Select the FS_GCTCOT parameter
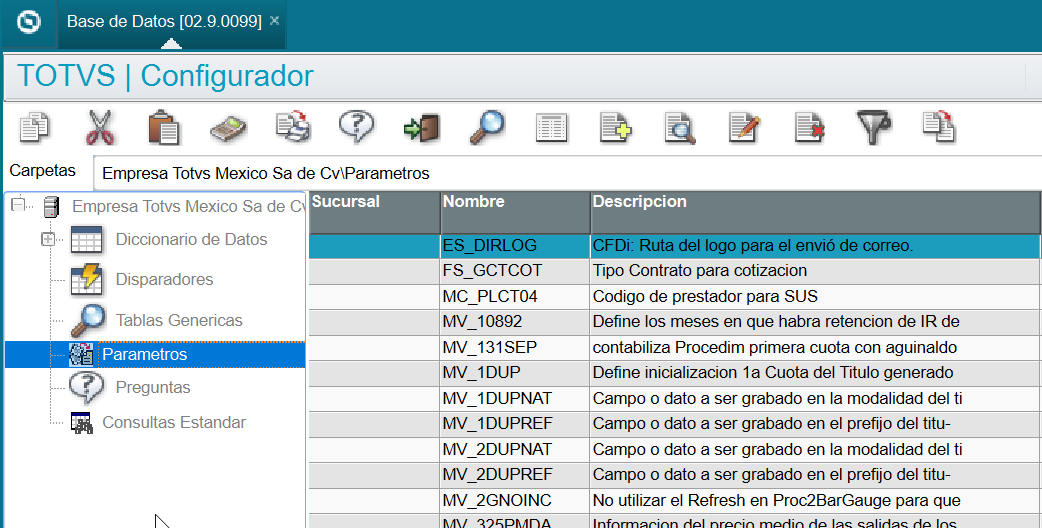This screenshot has height=528, width=1042. pos(492,271)
